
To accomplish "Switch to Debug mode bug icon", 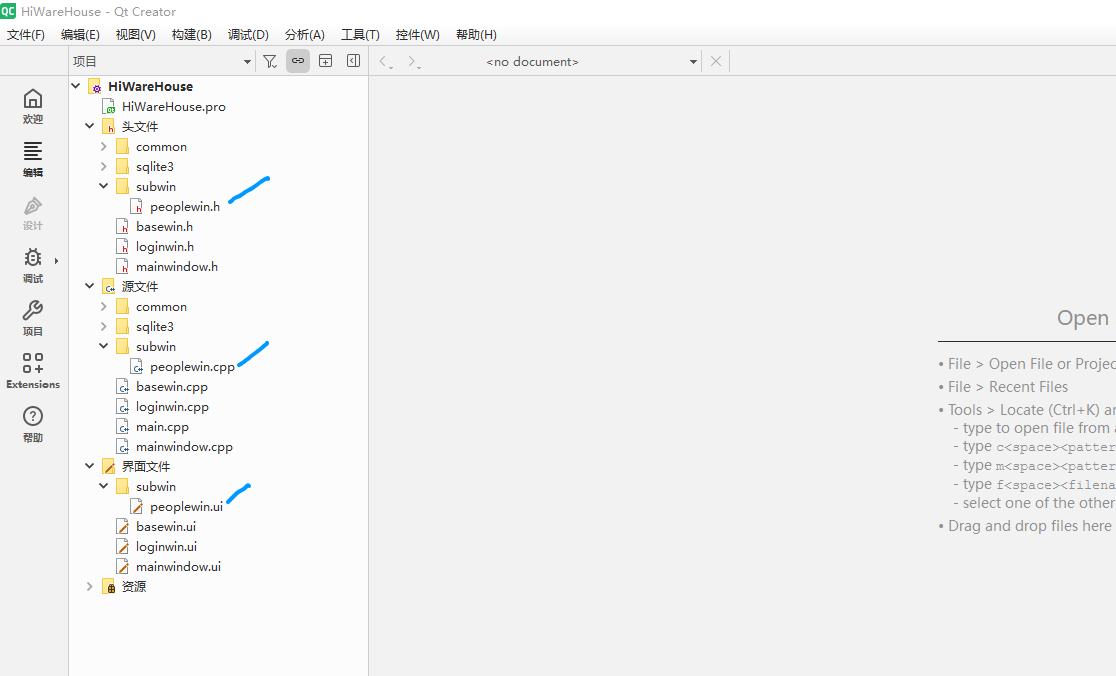I will pyautogui.click(x=33, y=258).
